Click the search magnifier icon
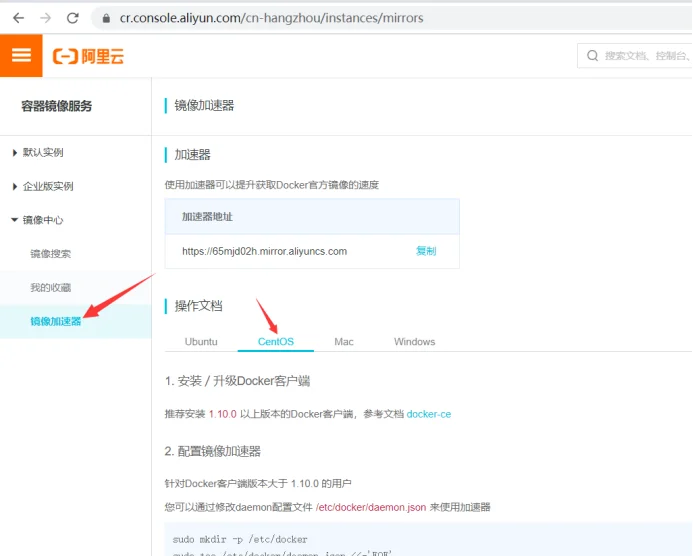This screenshot has height=556, width=693. [592, 56]
